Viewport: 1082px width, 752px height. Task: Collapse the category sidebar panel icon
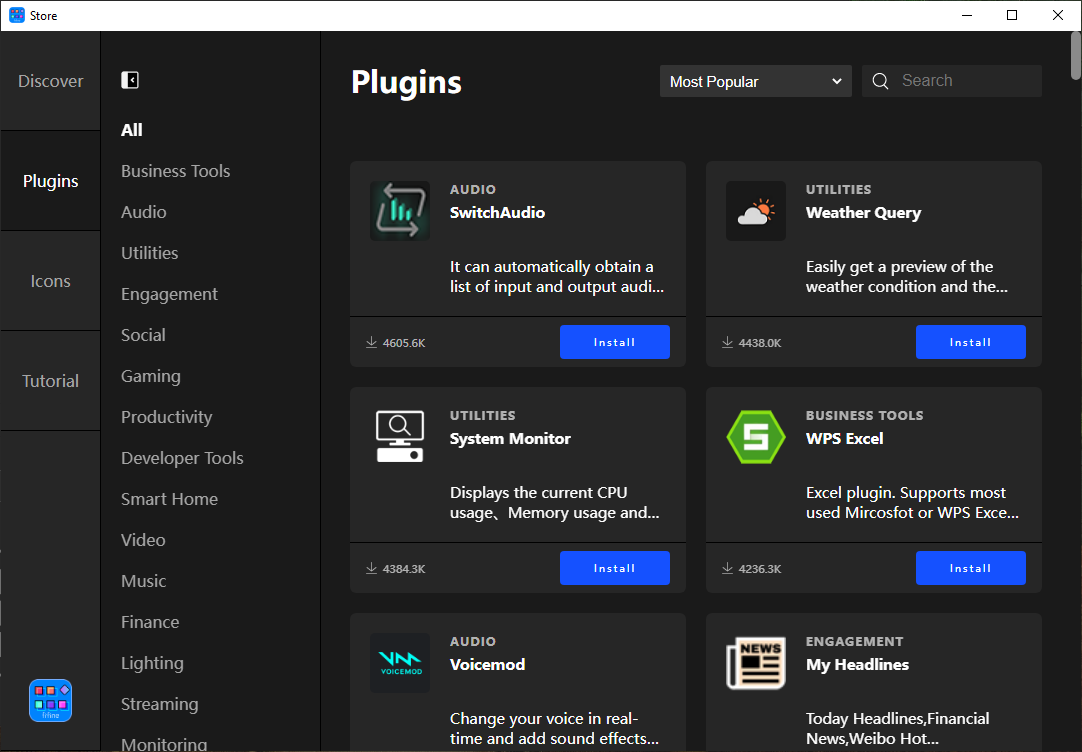[130, 80]
